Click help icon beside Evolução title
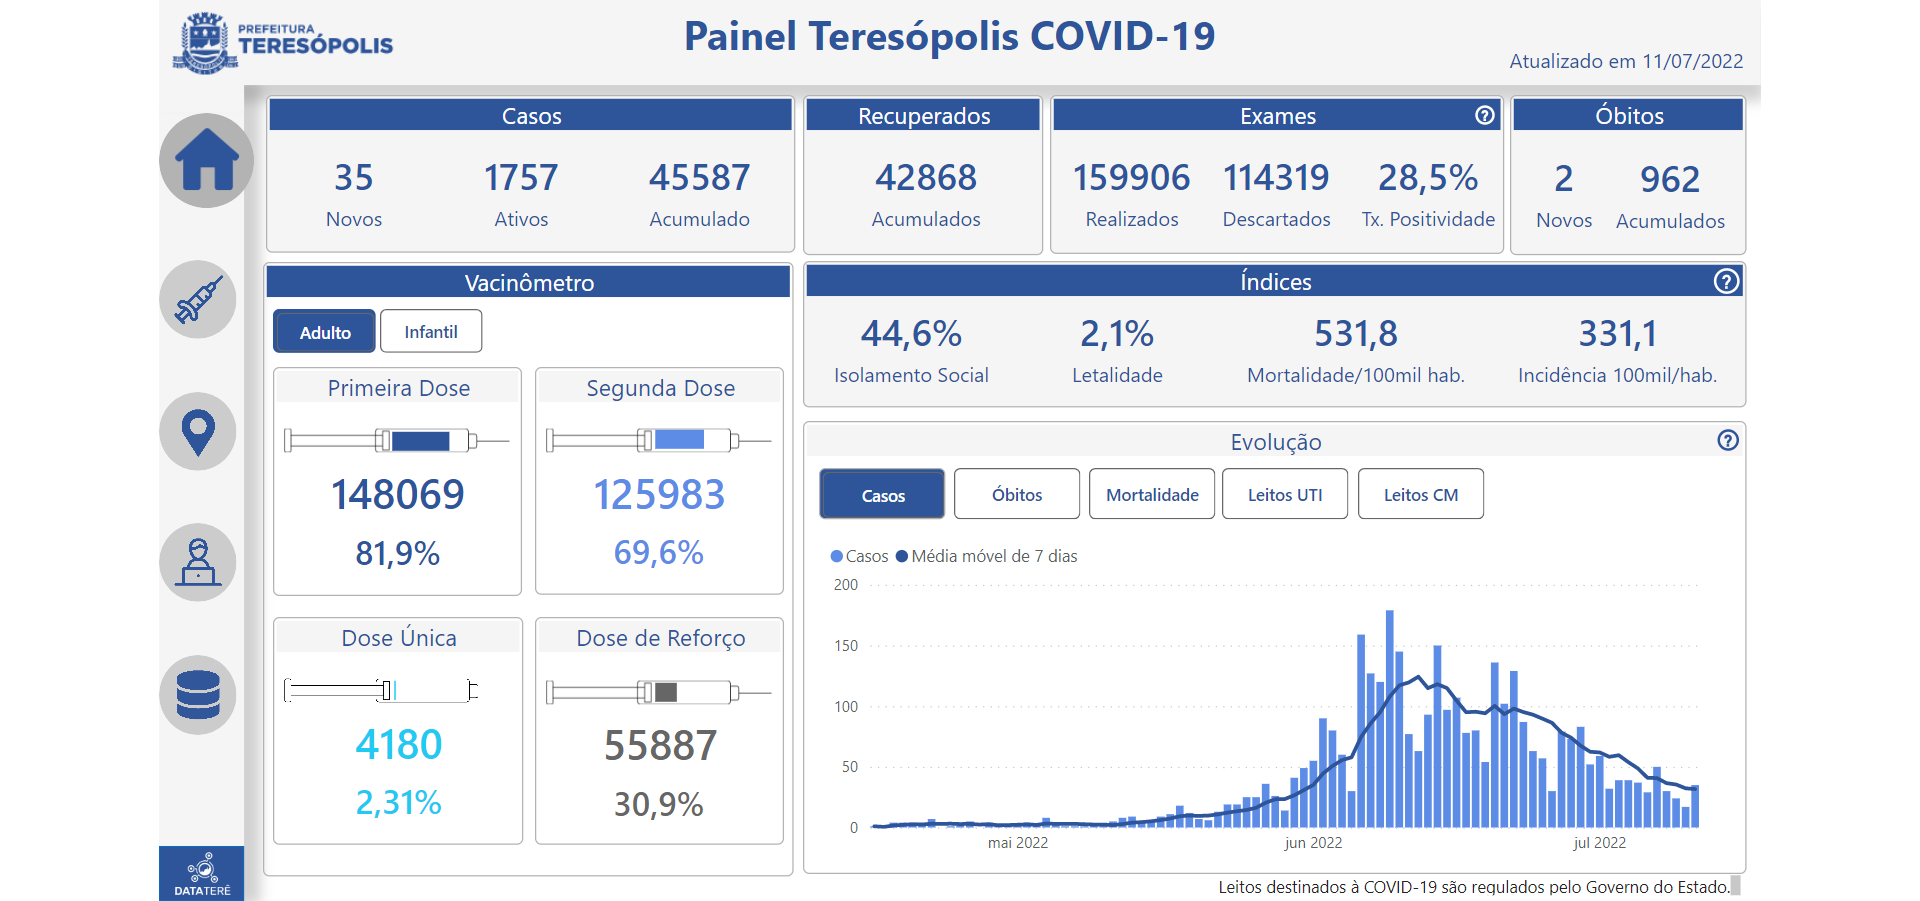The image size is (1920, 901). (x=1728, y=441)
